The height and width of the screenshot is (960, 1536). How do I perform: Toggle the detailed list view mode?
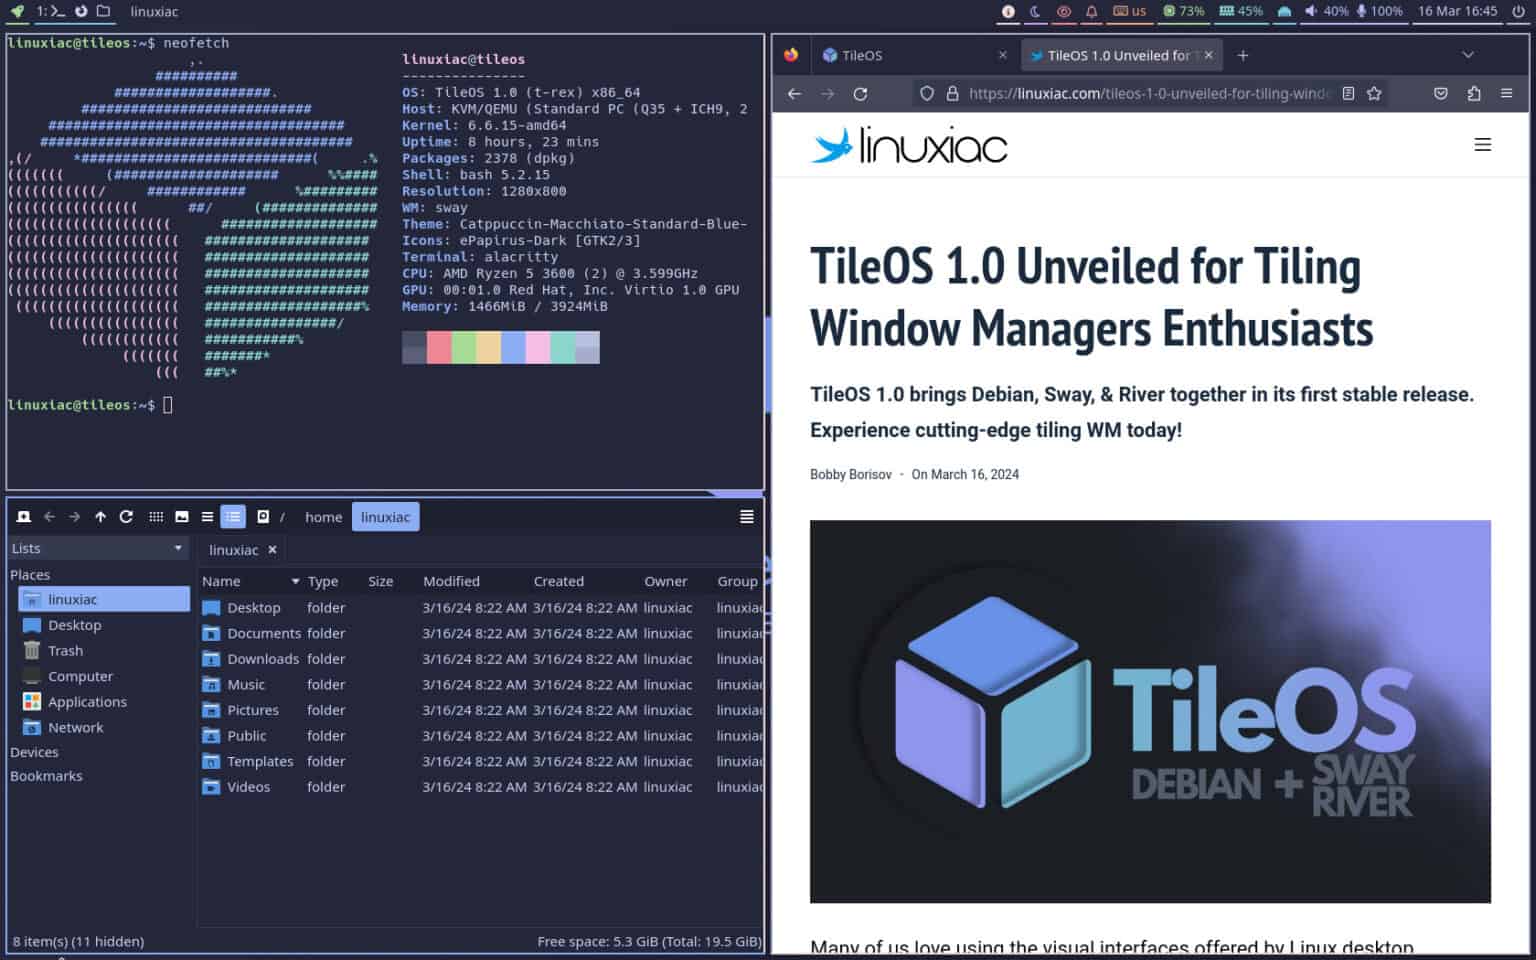click(x=233, y=516)
